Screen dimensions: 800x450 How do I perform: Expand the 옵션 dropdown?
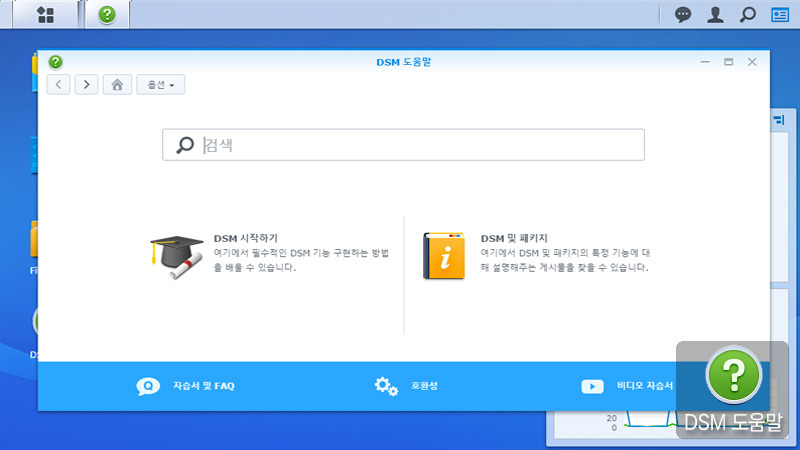point(161,85)
